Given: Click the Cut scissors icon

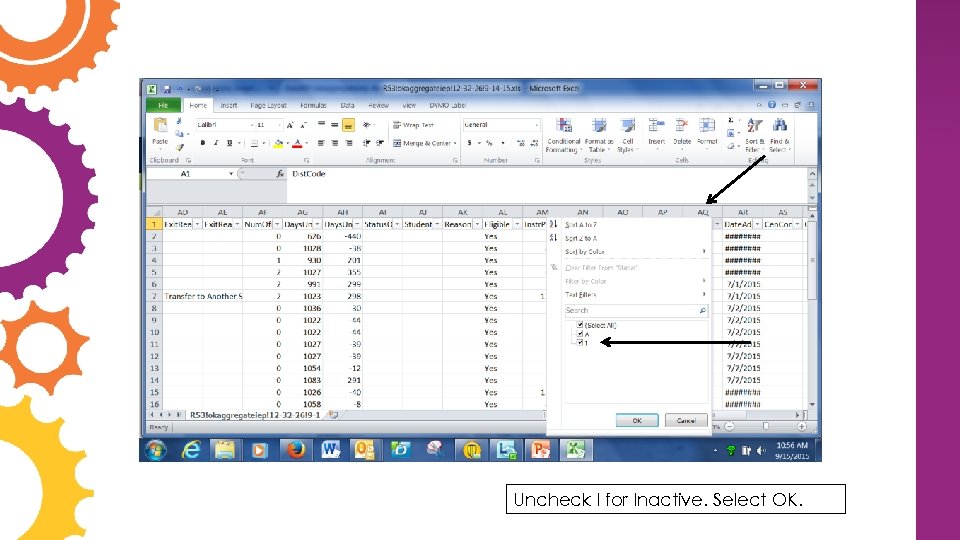Looking at the screenshot, I should (179, 121).
